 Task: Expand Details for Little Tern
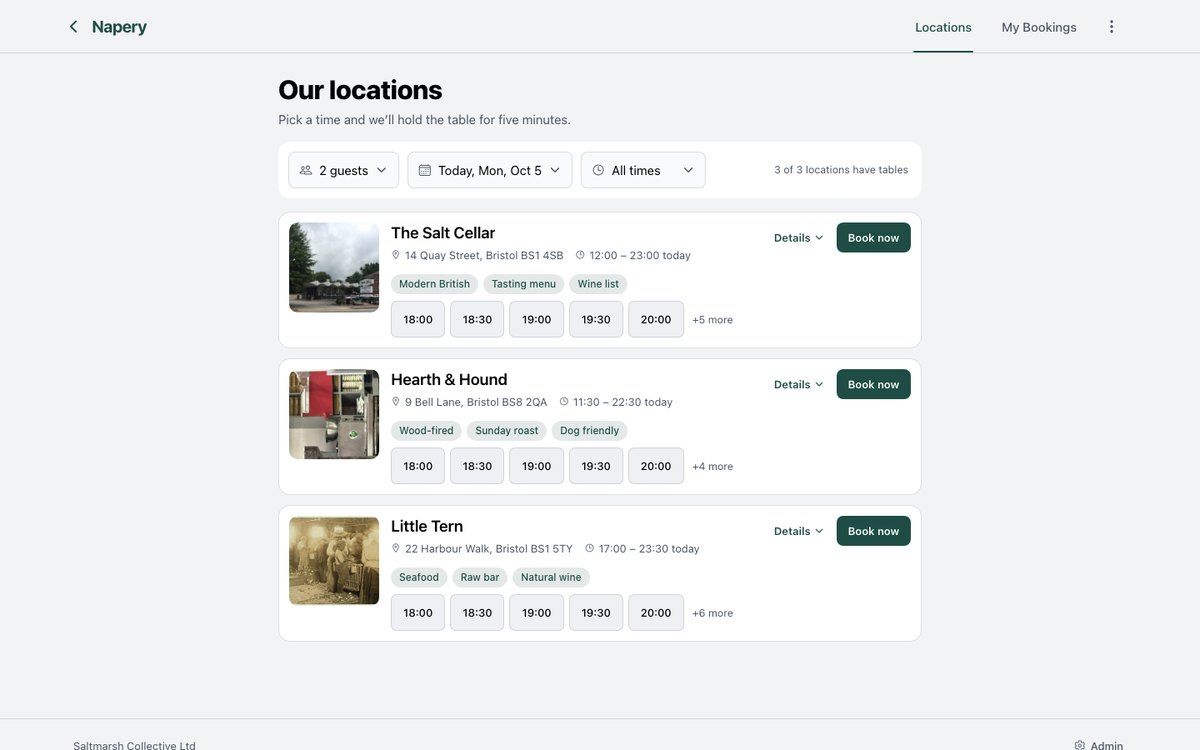799,531
